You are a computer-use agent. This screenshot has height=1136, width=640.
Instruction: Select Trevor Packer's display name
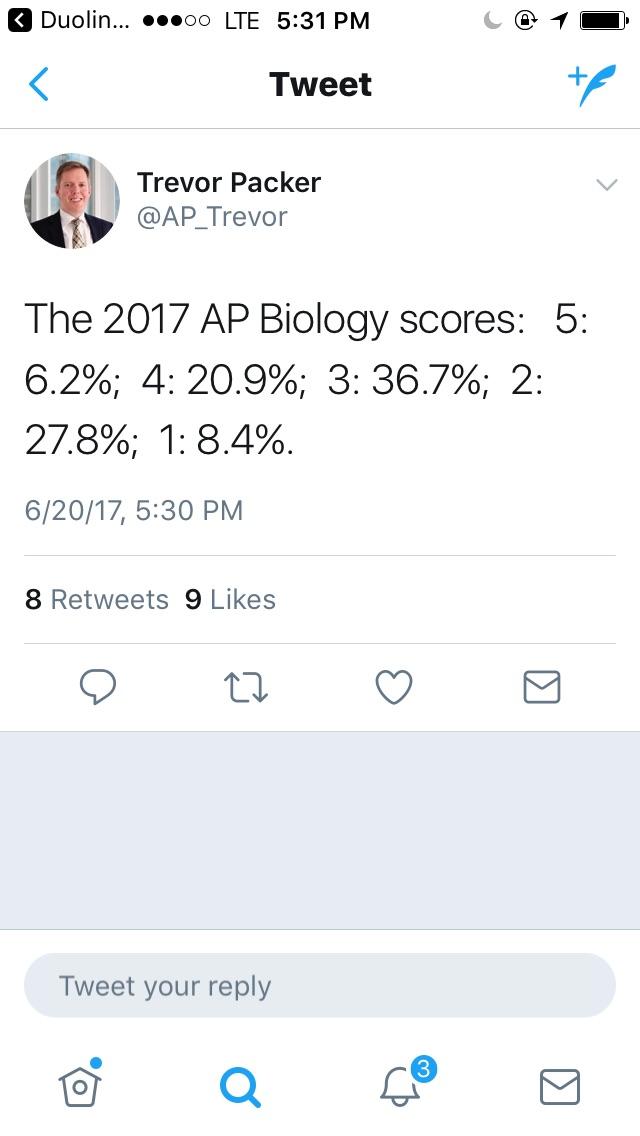[229, 182]
